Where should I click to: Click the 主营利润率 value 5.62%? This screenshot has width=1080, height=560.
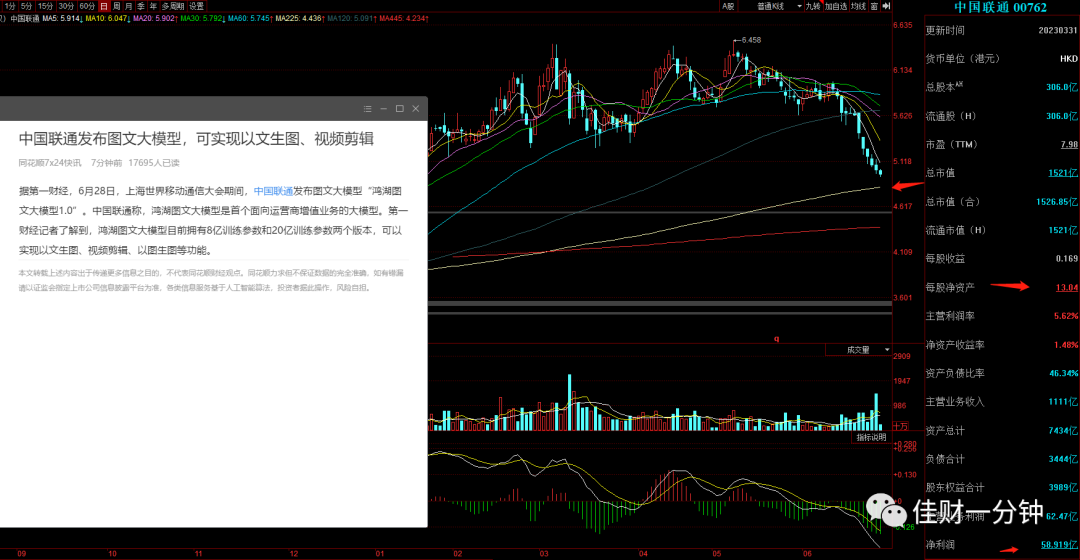[x=1066, y=316]
